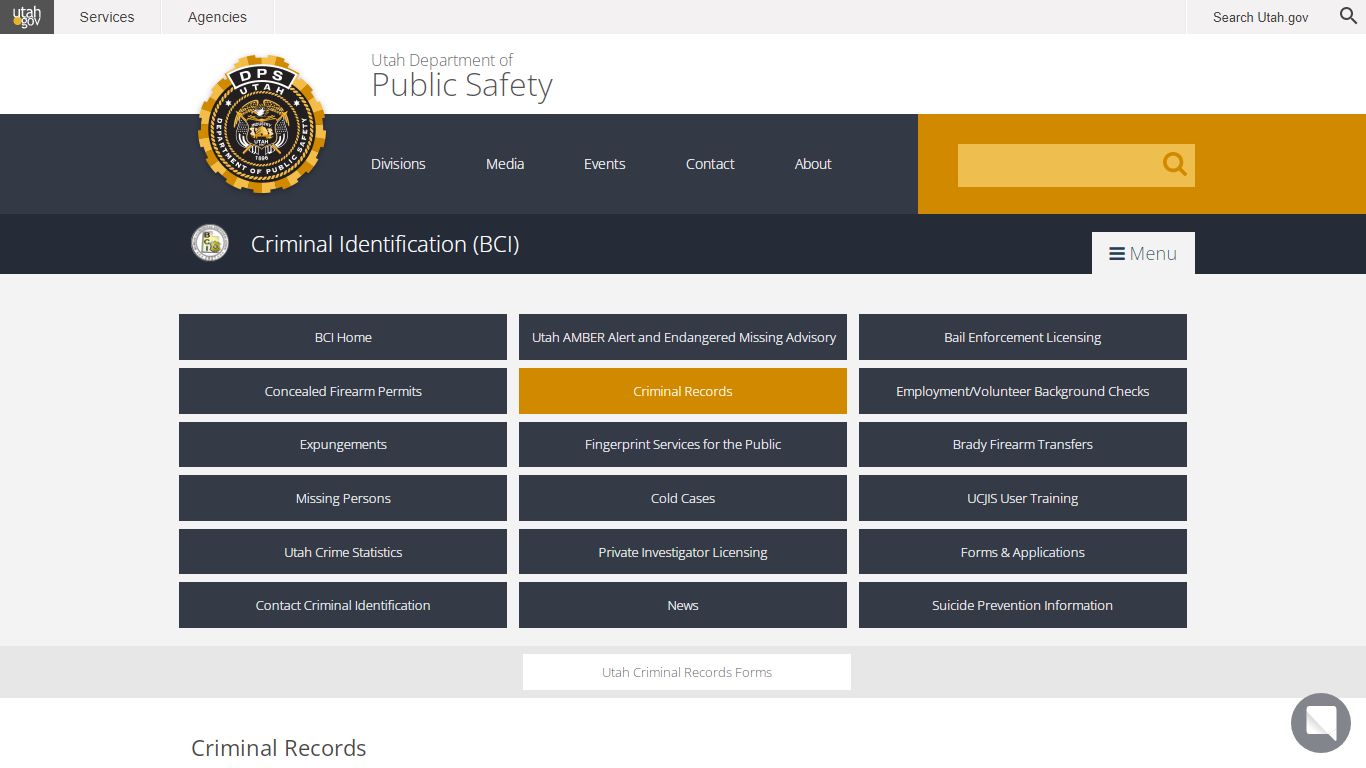Open Concealed Firearm Permits
1366x768 pixels.
(343, 391)
